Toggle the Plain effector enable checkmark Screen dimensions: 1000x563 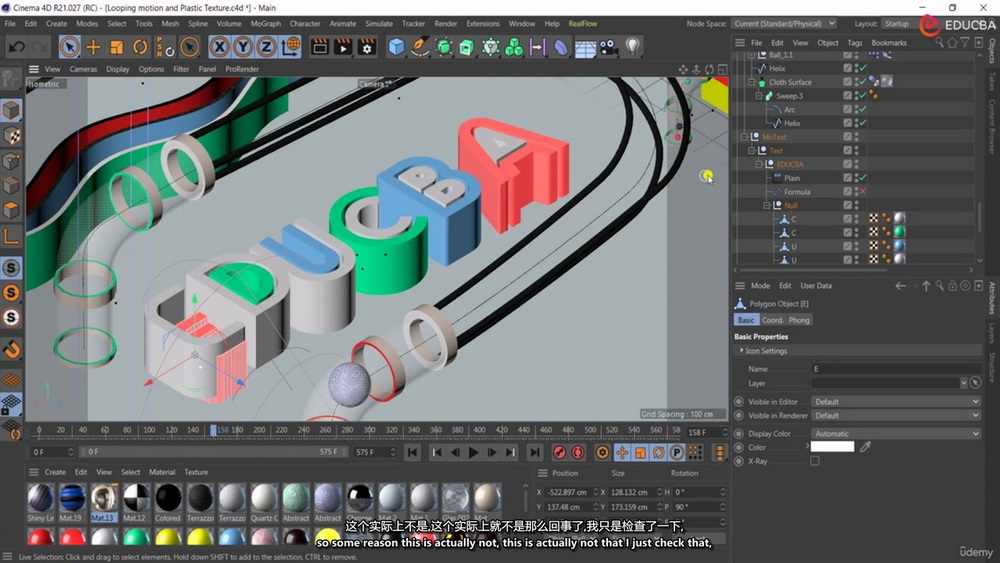tap(862, 178)
